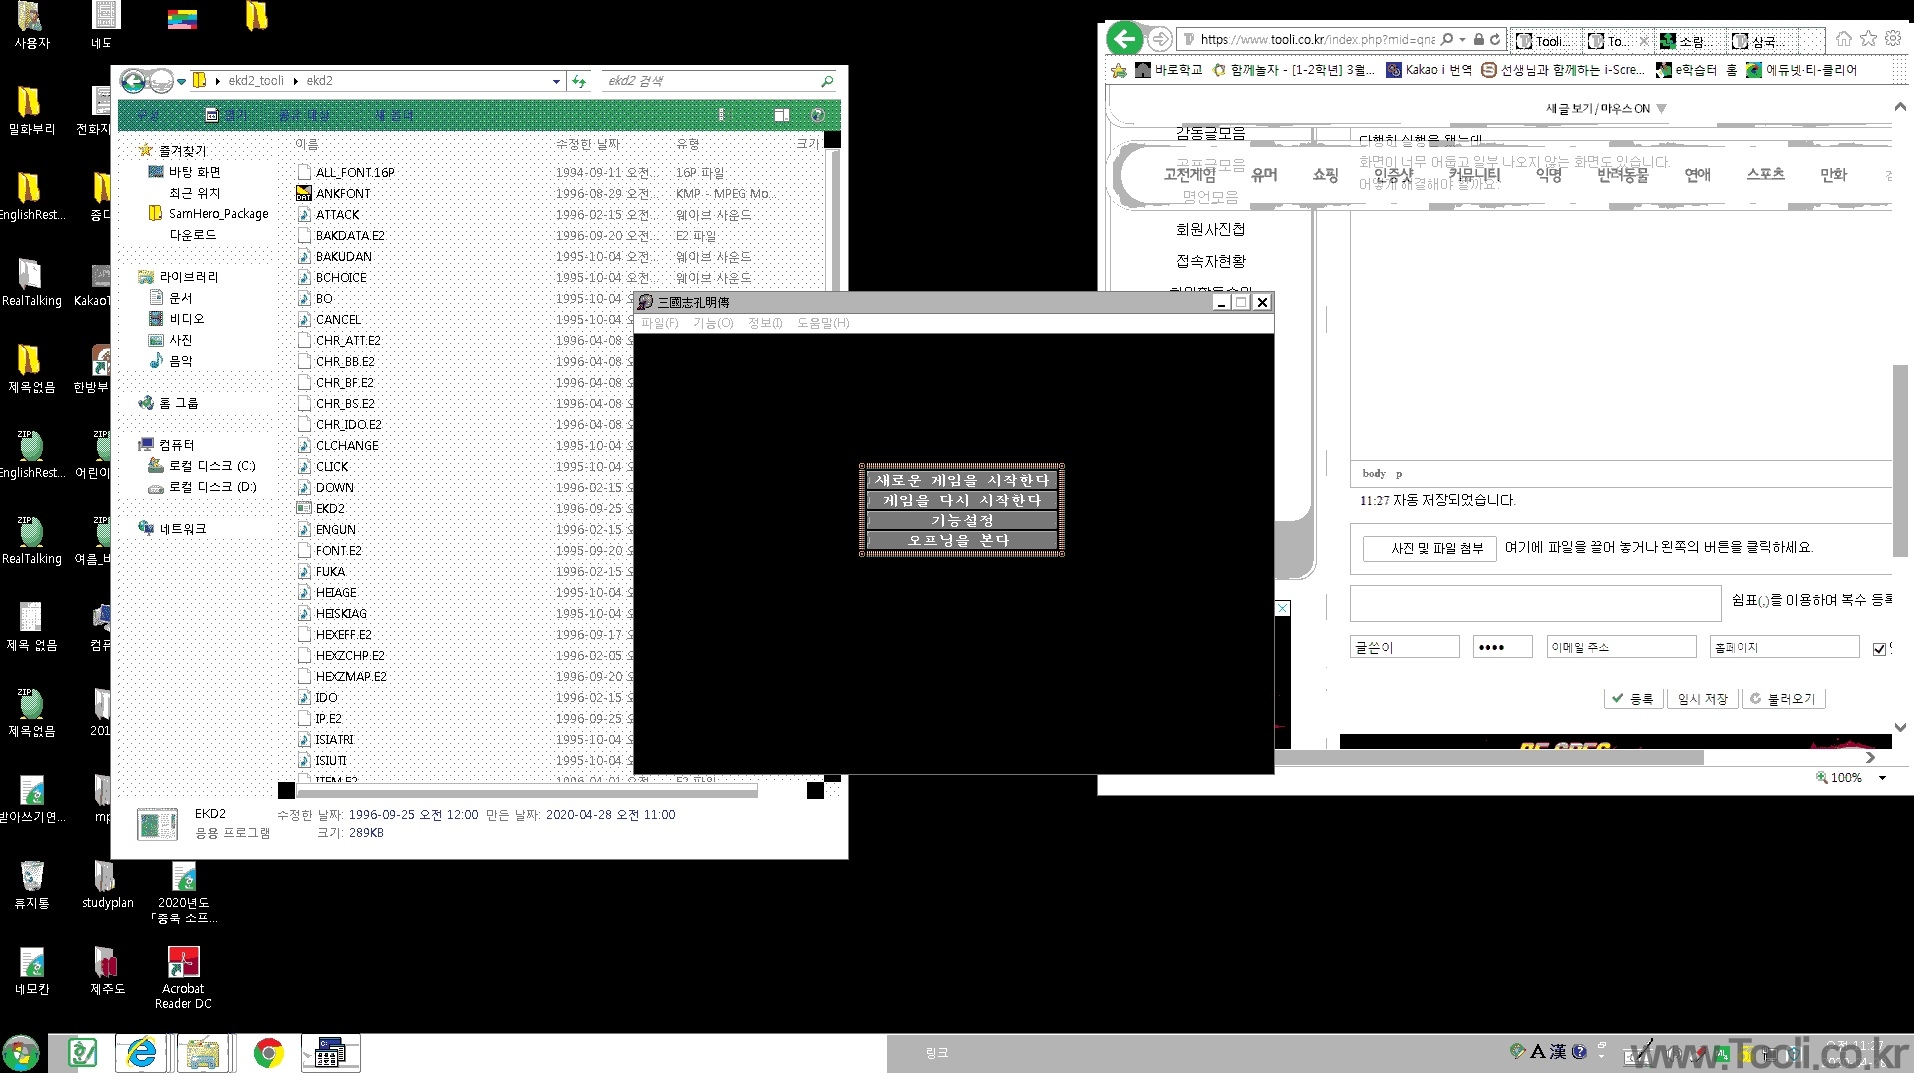Open the 고전게임 site menu link

pyautogui.click(x=1189, y=175)
